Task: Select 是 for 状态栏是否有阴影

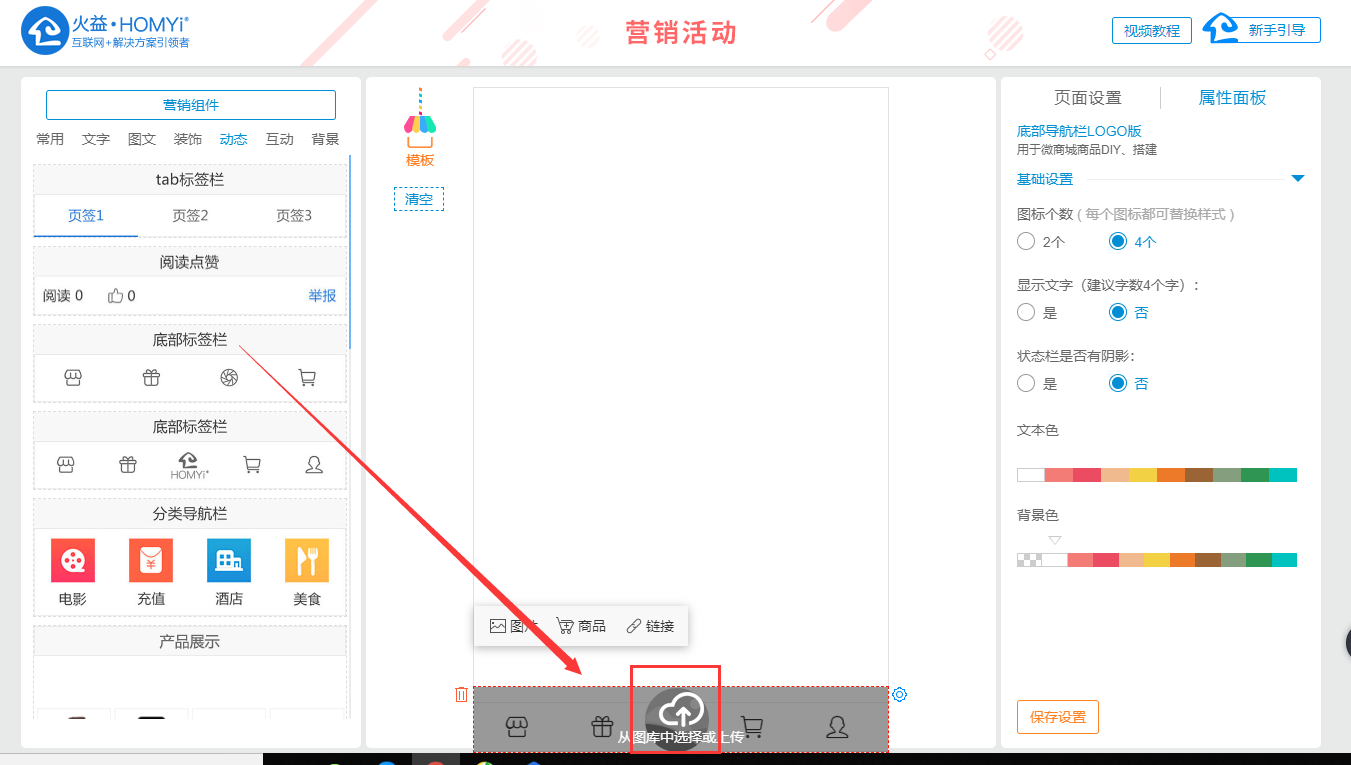Action: point(1026,383)
